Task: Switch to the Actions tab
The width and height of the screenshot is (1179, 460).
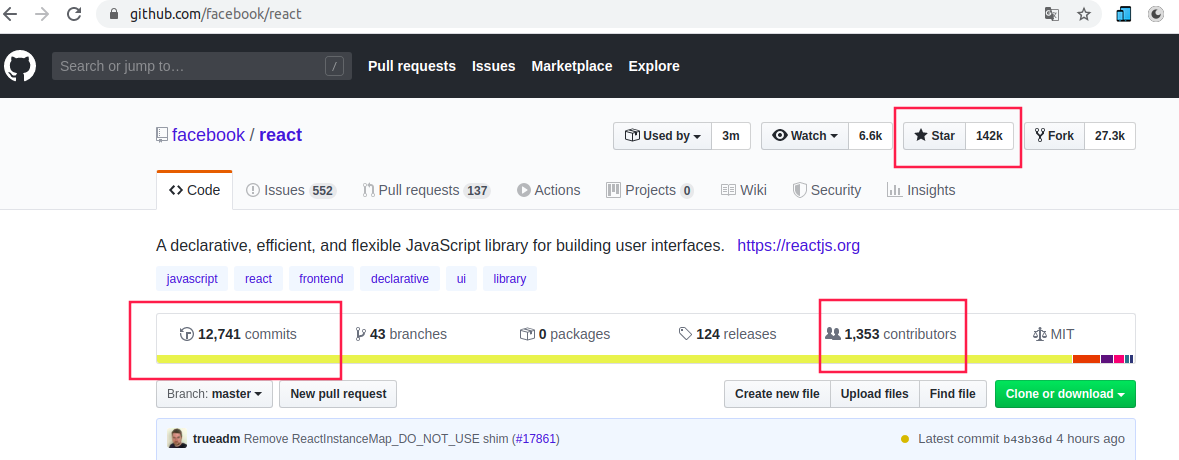Action: [549, 190]
